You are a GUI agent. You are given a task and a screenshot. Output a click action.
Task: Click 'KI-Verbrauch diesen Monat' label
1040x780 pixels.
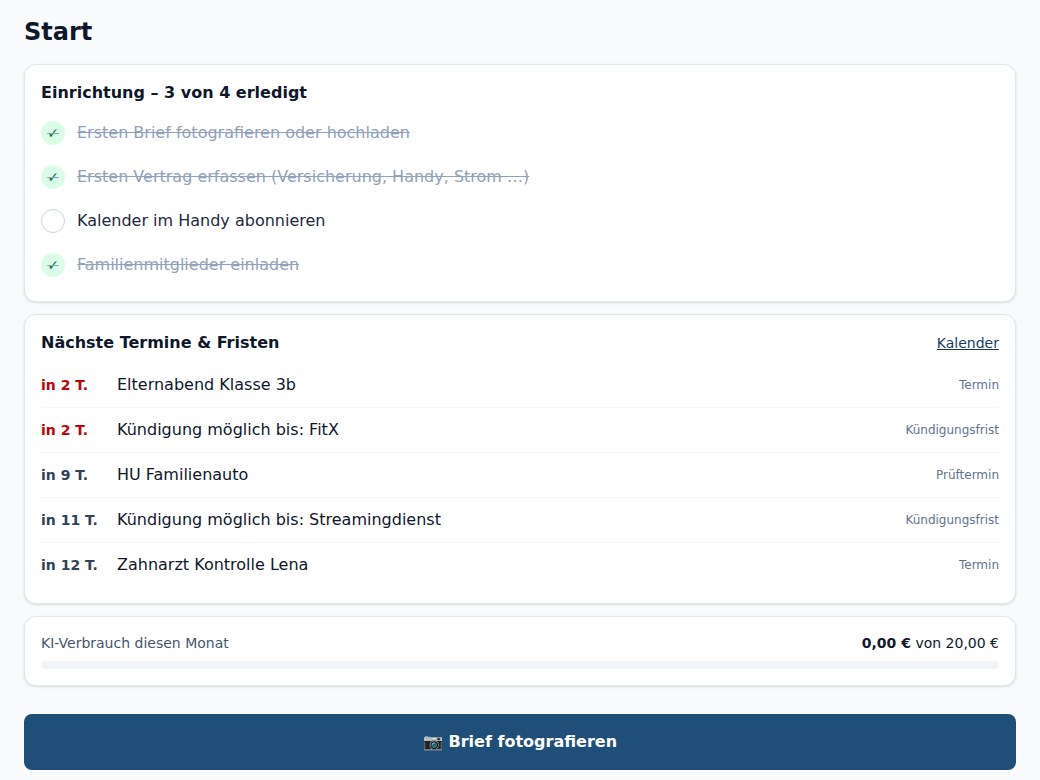(135, 643)
